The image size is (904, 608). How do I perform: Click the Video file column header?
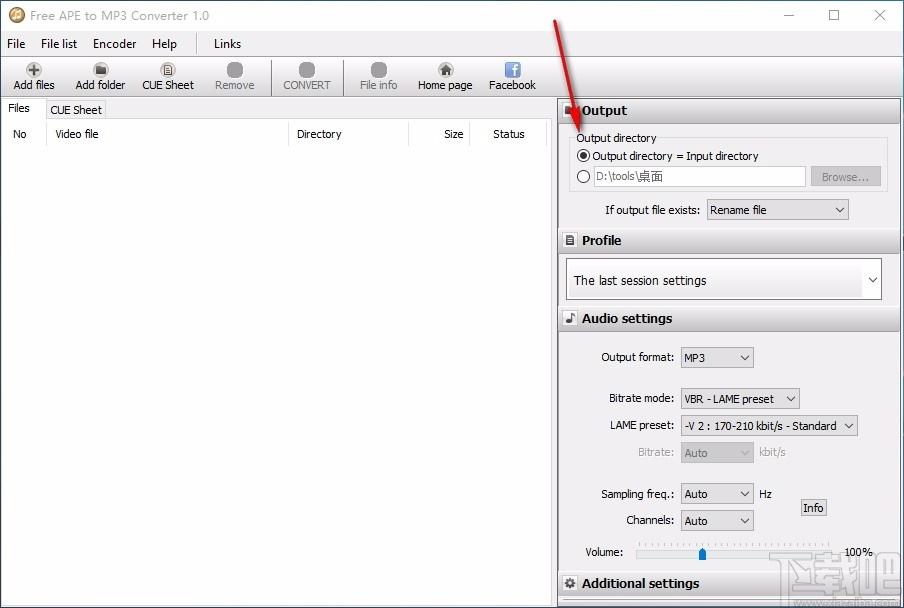(167, 134)
